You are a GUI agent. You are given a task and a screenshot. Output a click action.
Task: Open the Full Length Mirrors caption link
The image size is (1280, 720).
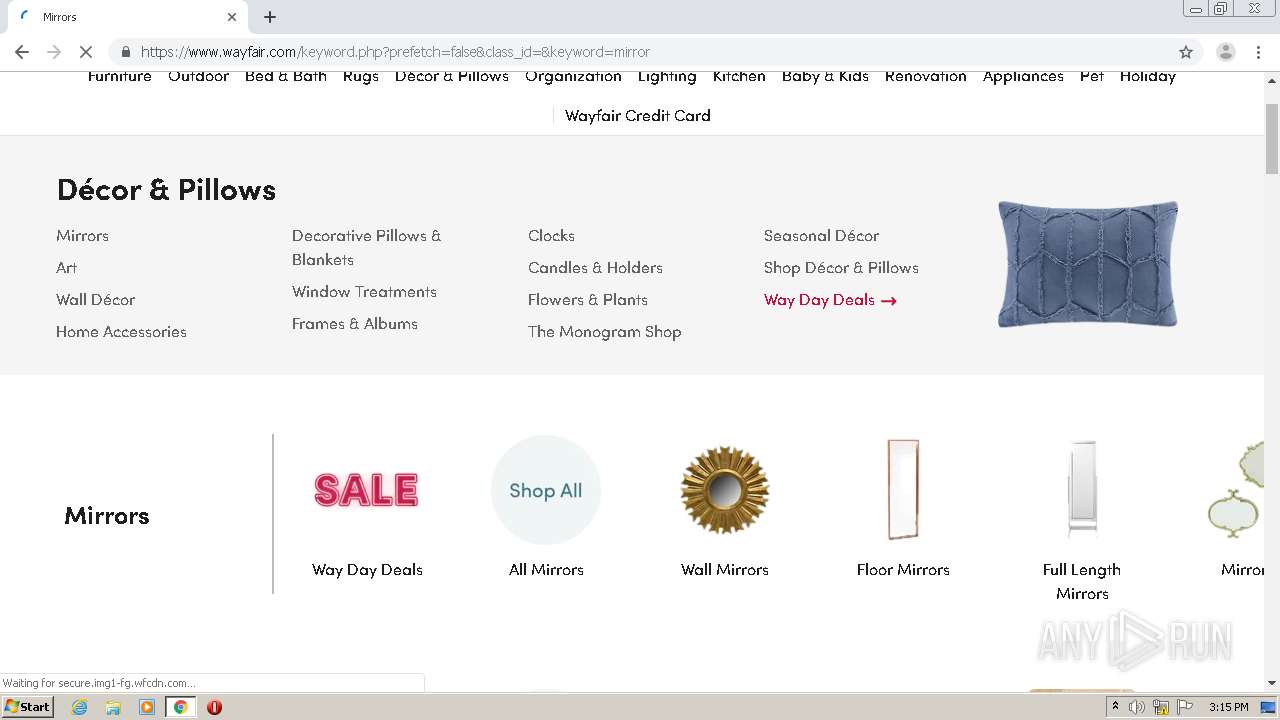1082,582
